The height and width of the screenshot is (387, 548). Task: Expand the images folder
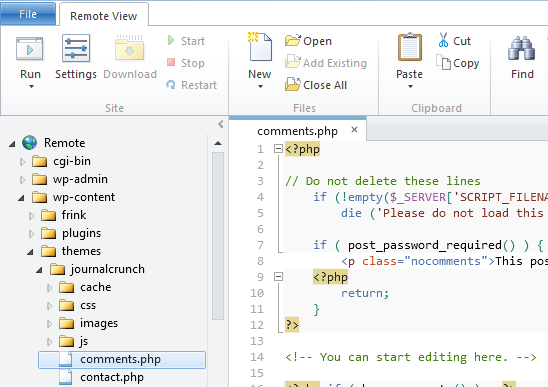50,324
